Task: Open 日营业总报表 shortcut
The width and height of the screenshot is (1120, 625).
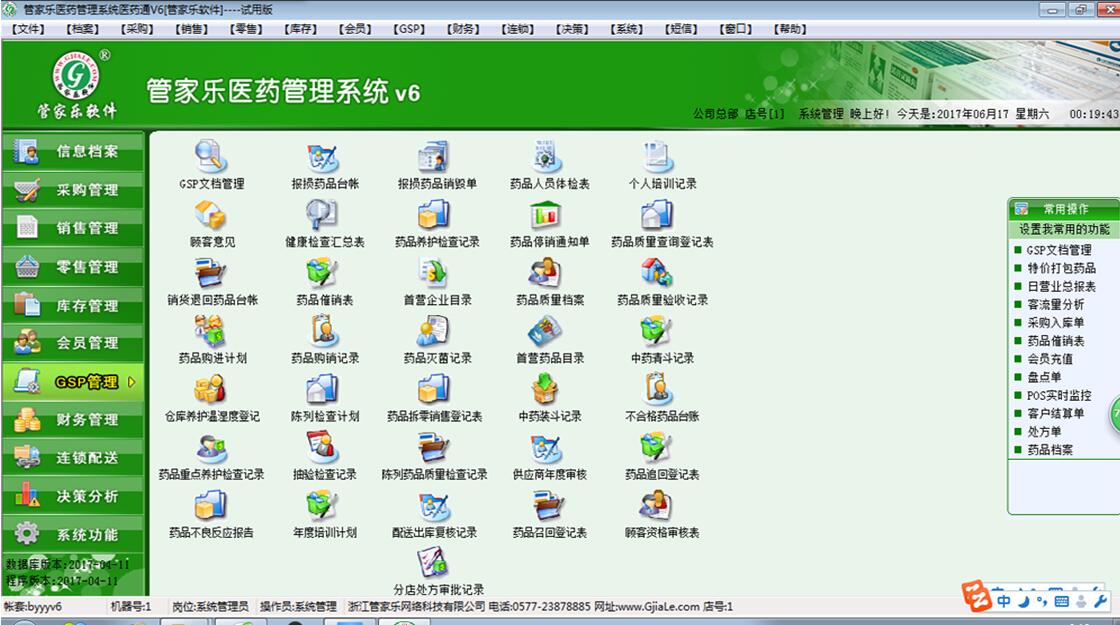Action: pos(1061,286)
